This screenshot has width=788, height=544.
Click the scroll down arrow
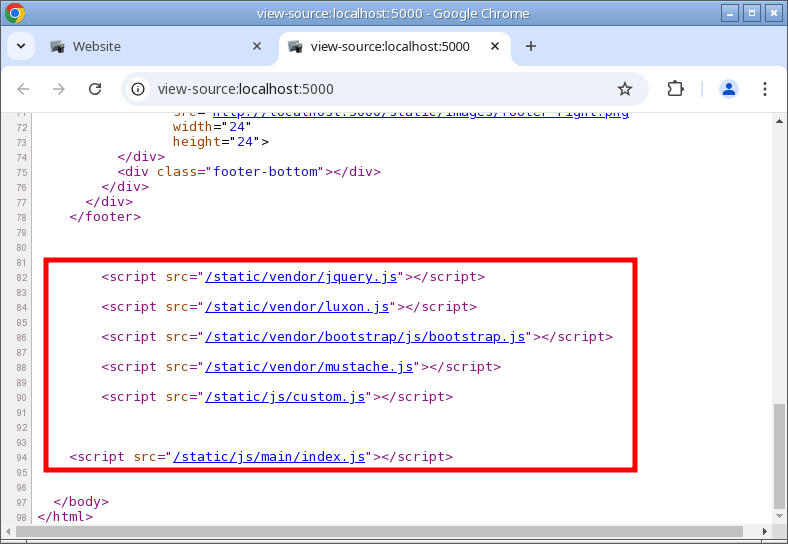click(779, 516)
